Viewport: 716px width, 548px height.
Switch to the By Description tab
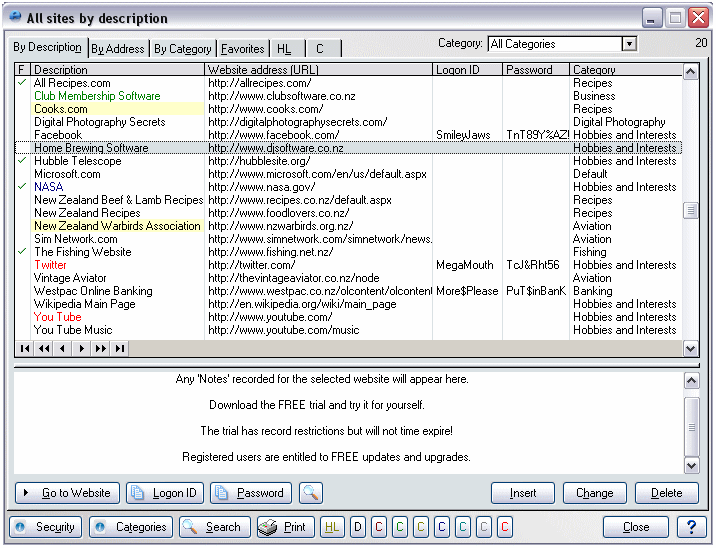[x=47, y=47]
